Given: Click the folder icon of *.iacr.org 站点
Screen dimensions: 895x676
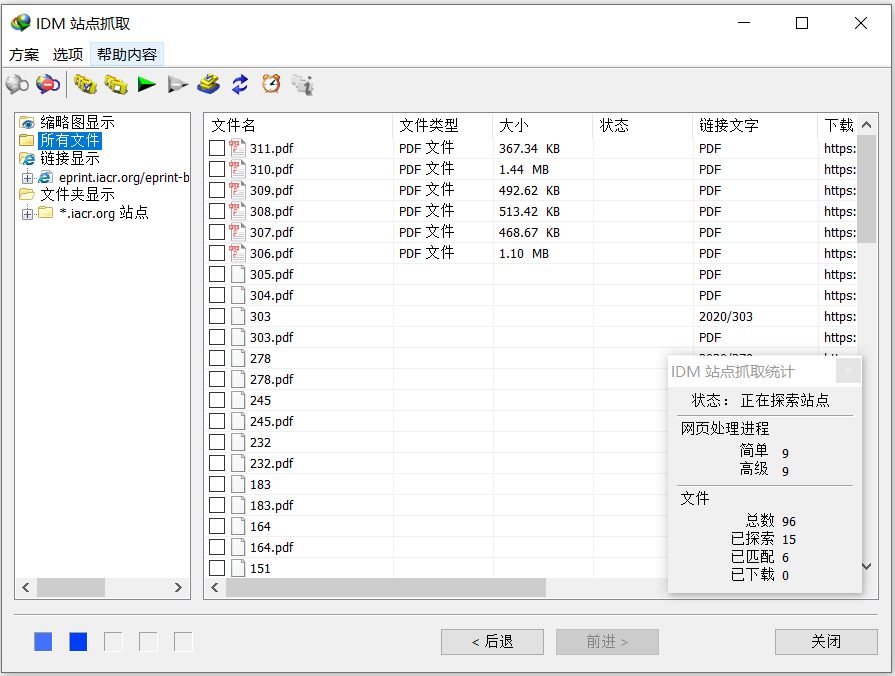Looking at the screenshot, I should (46, 212).
